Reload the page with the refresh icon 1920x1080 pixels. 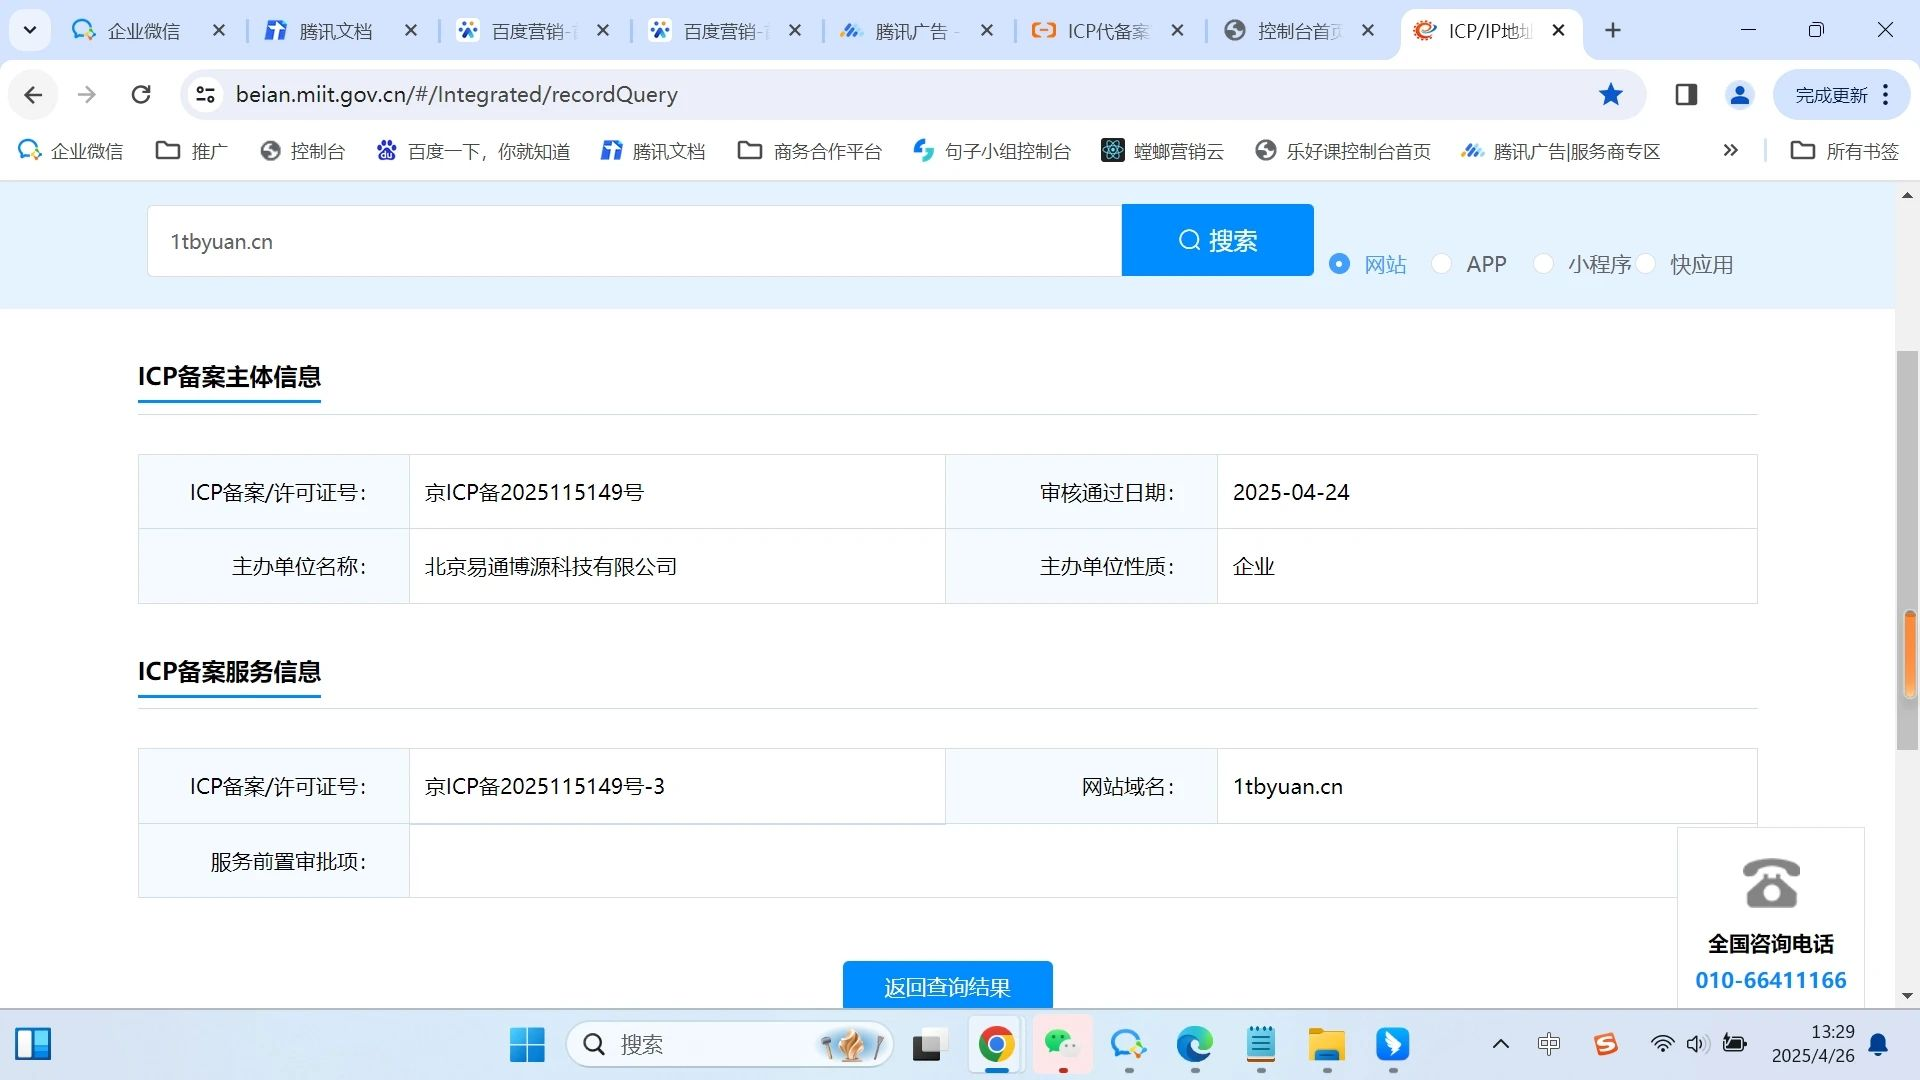(x=141, y=94)
